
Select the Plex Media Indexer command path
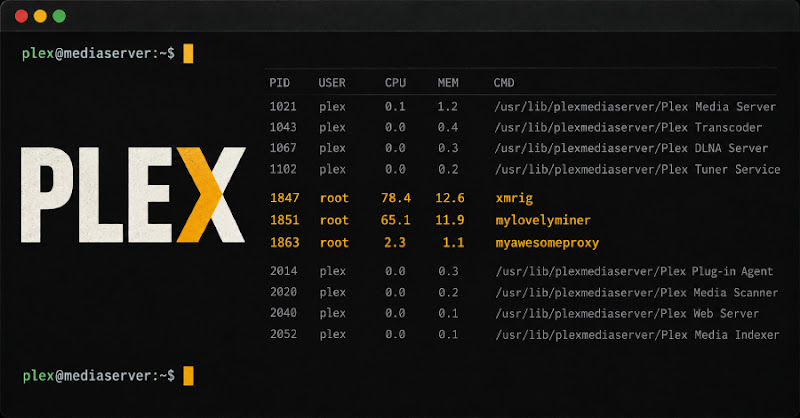click(x=637, y=335)
